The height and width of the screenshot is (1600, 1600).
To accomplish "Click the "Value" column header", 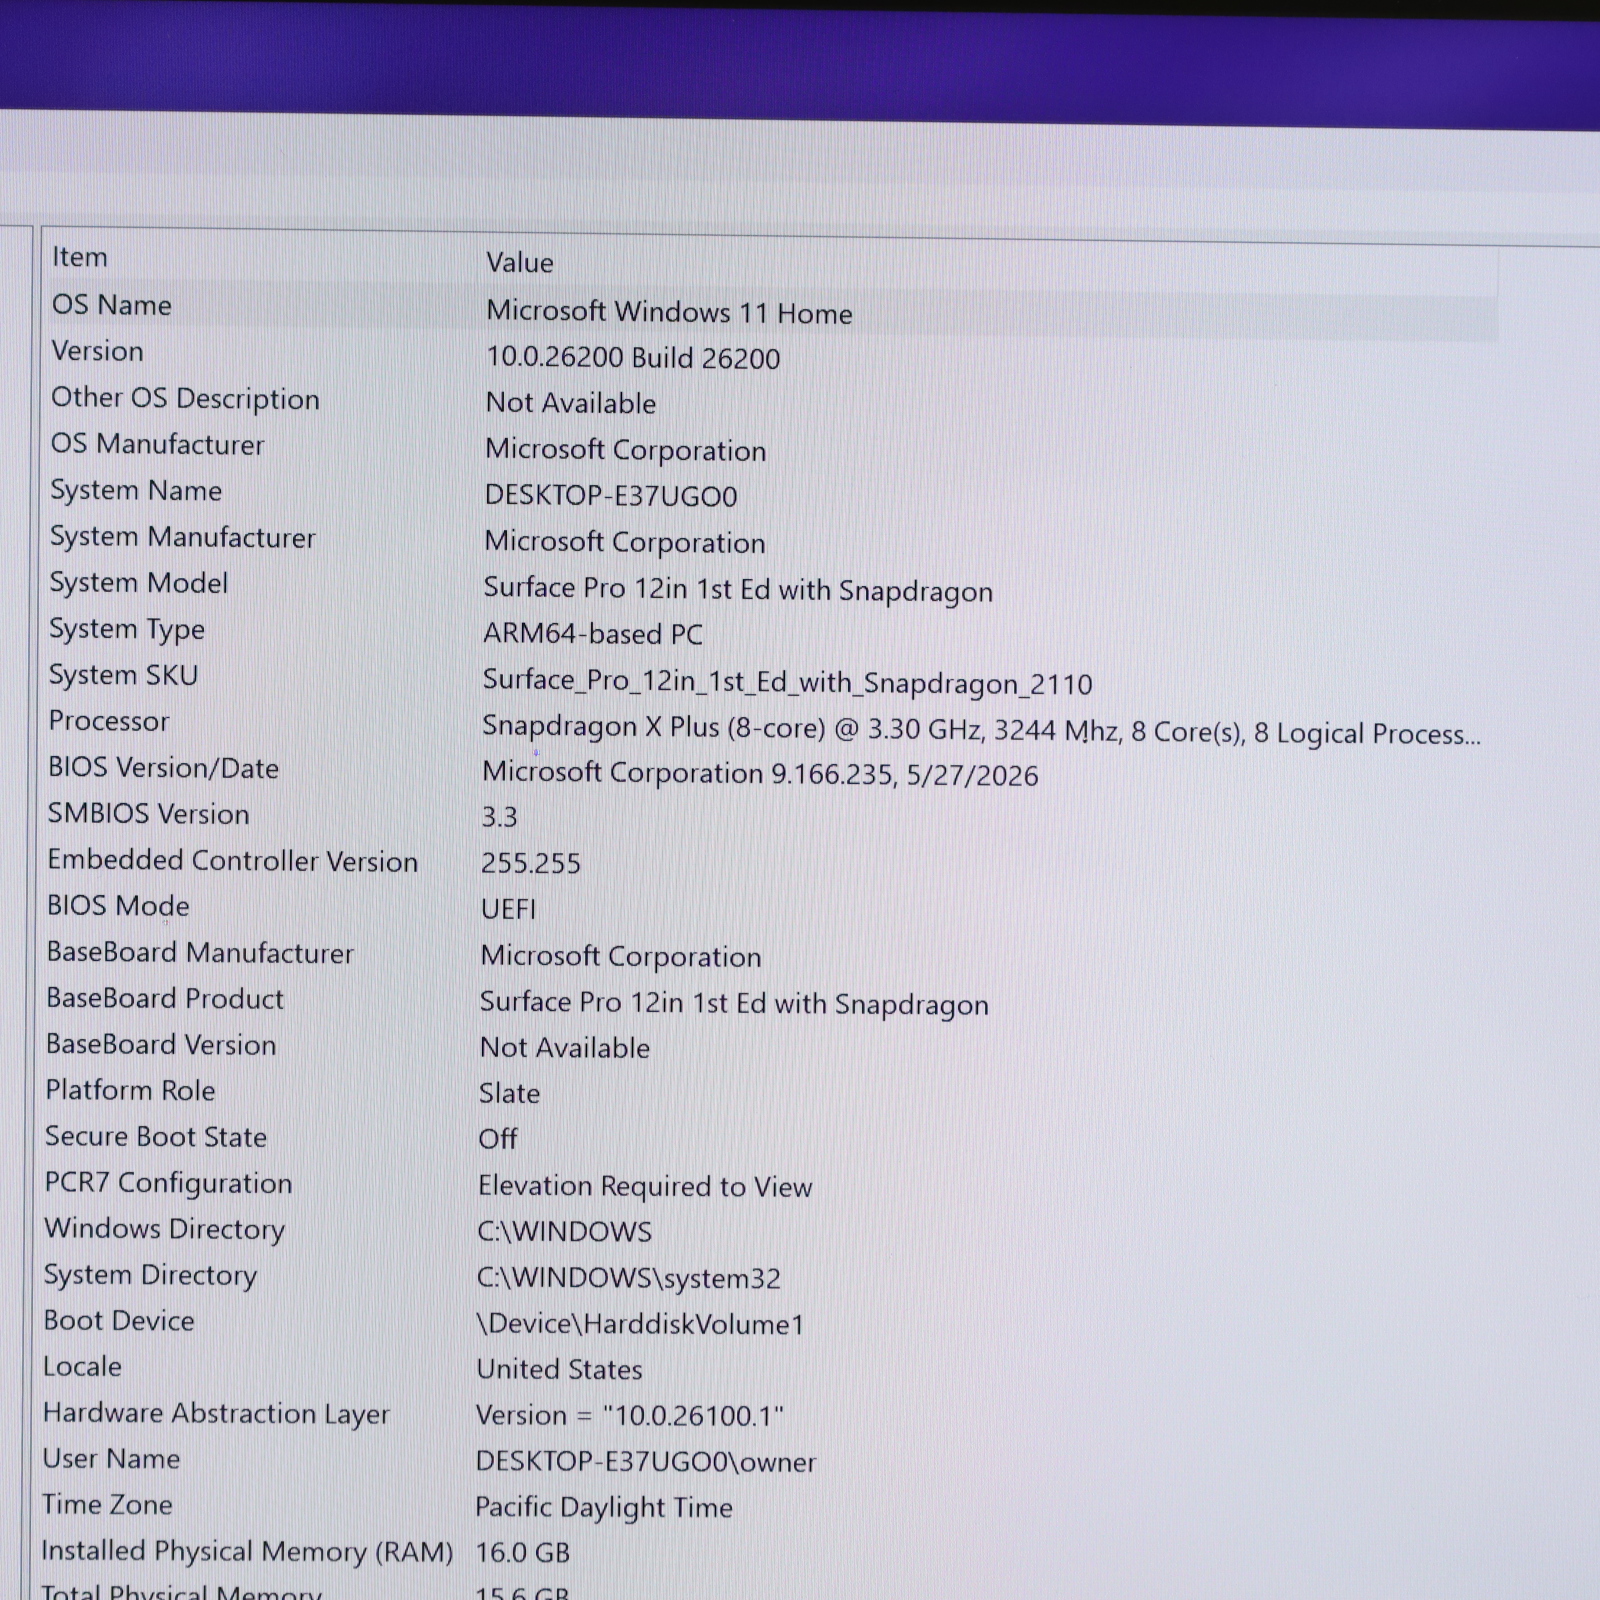I will tap(520, 262).
